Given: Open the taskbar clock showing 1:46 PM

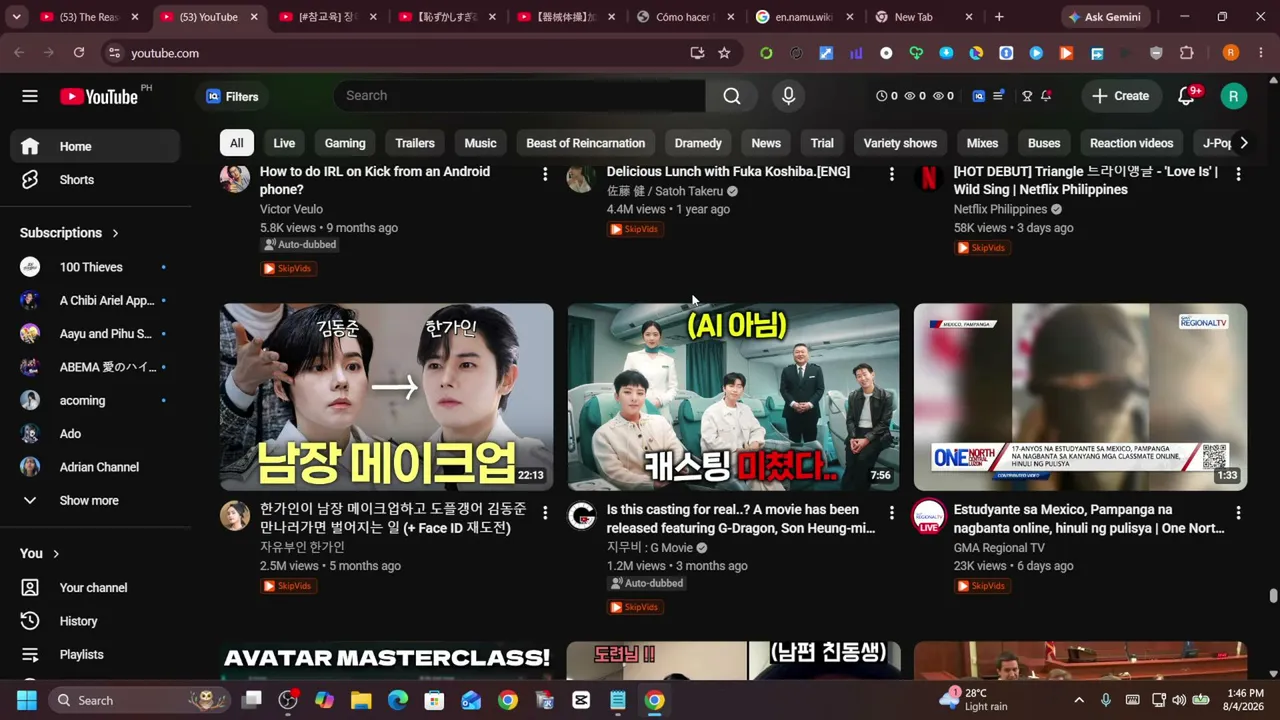Looking at the screenshot, I should 1243,700.
